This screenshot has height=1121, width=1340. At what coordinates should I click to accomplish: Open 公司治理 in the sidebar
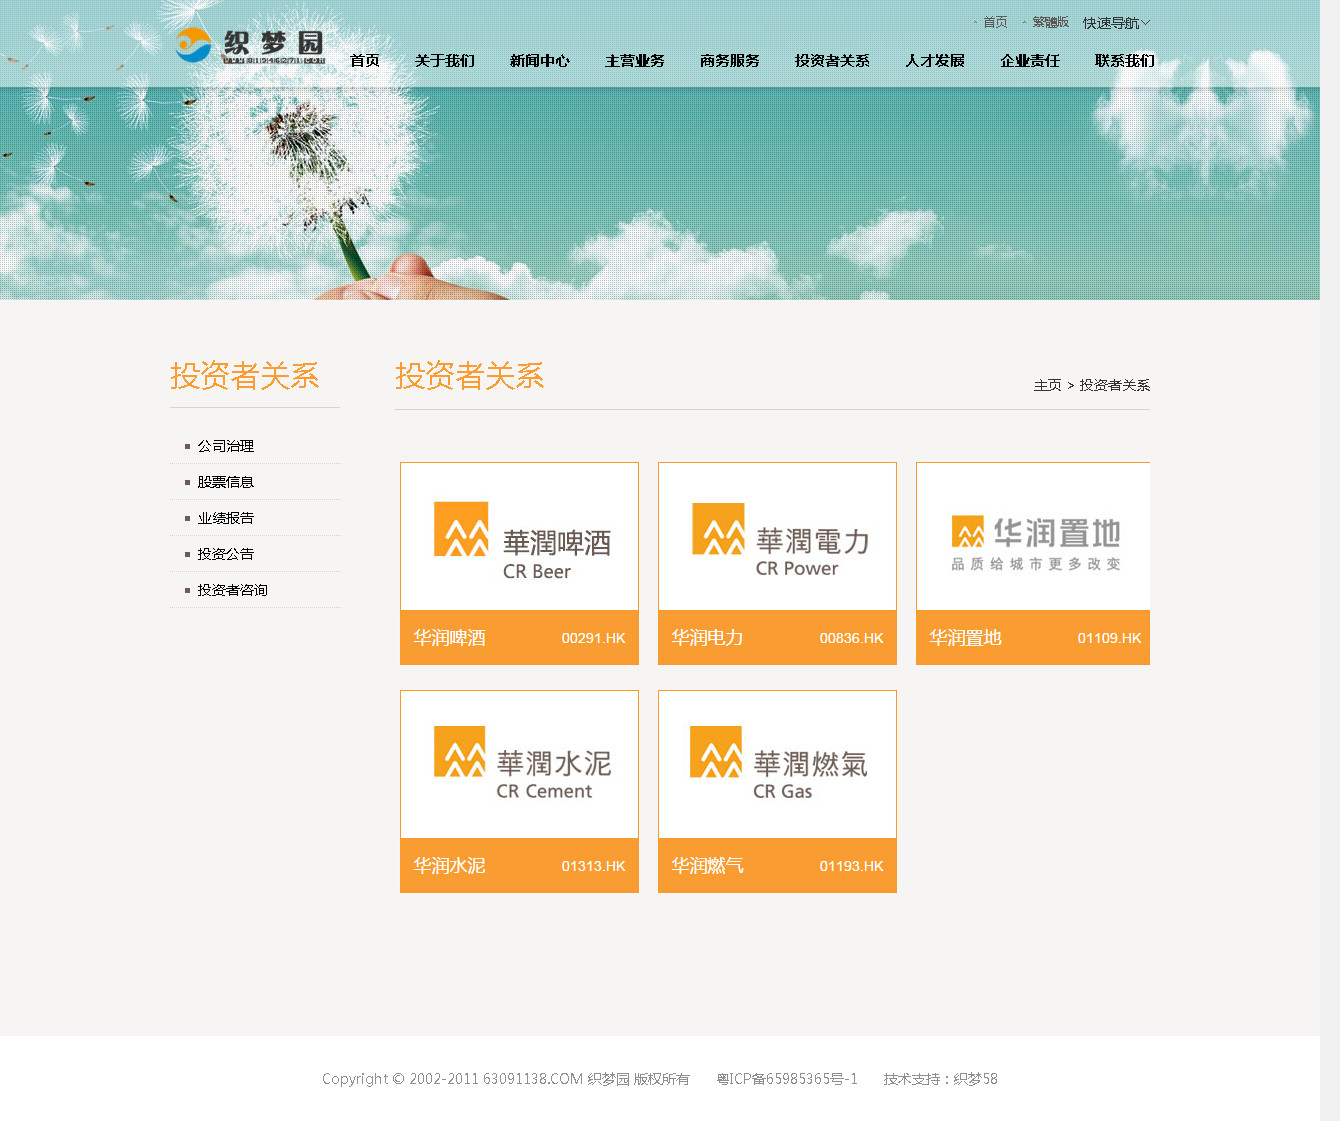225,446
